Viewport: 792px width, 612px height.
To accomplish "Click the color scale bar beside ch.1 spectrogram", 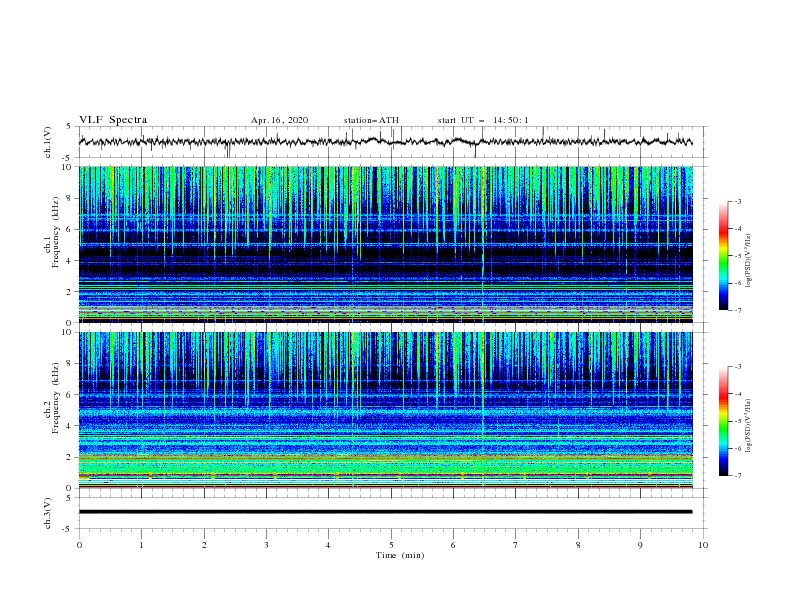I will coord(723,256).
